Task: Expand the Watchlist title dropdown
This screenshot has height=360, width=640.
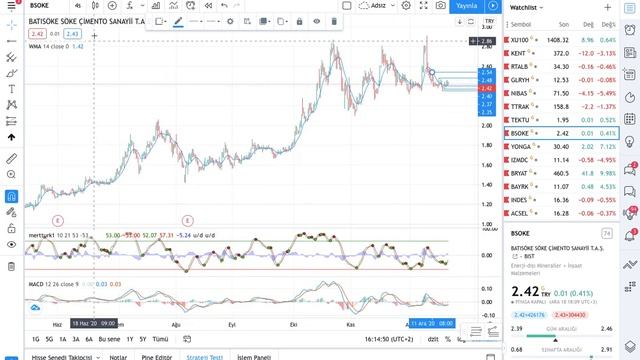Action: [527, 7]
